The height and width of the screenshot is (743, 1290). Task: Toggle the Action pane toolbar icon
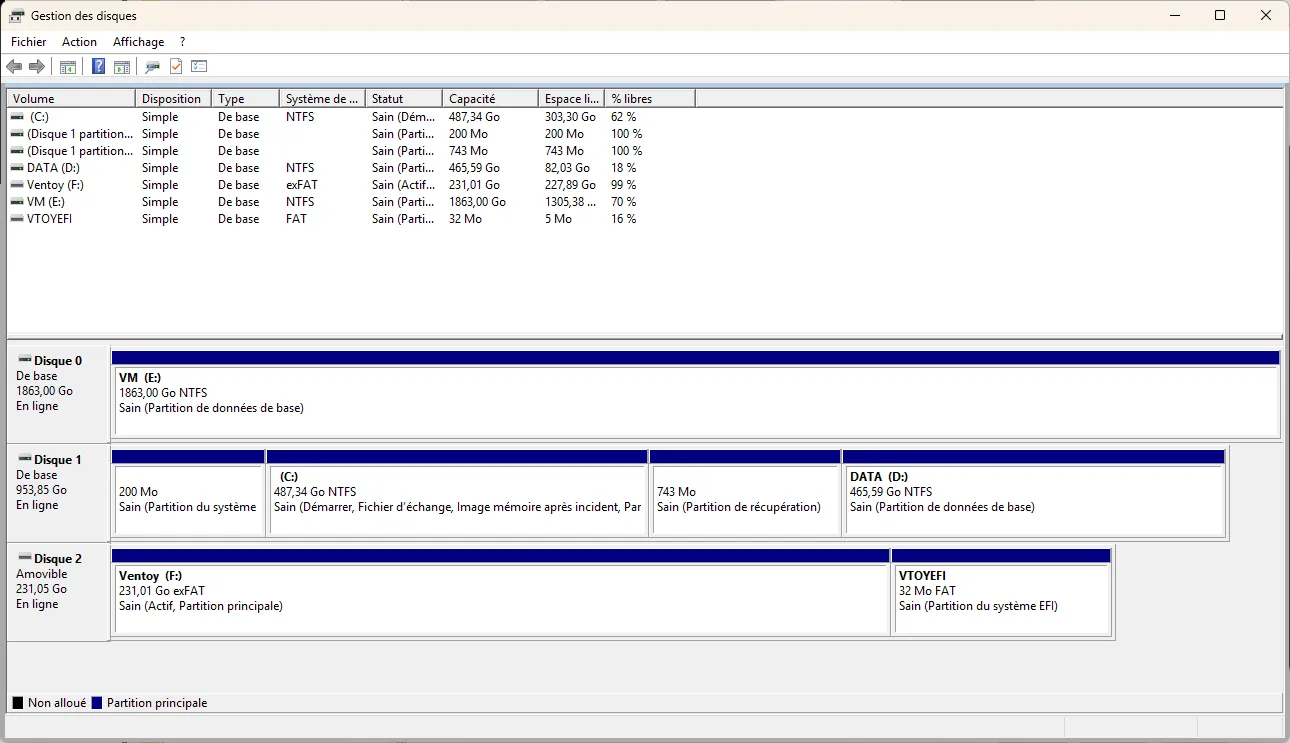(122, 67)
